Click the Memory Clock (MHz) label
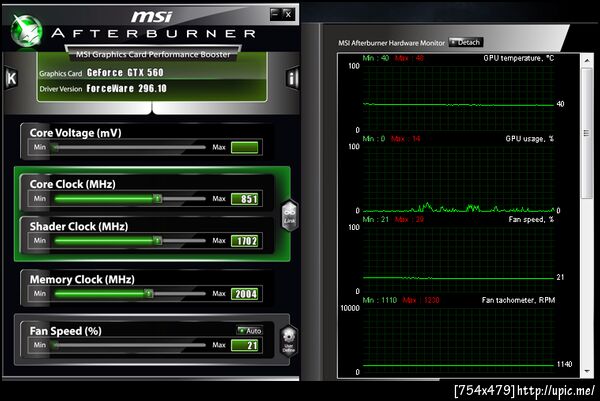The height and width of the screenshot is (401, 600). click(82, 279)
